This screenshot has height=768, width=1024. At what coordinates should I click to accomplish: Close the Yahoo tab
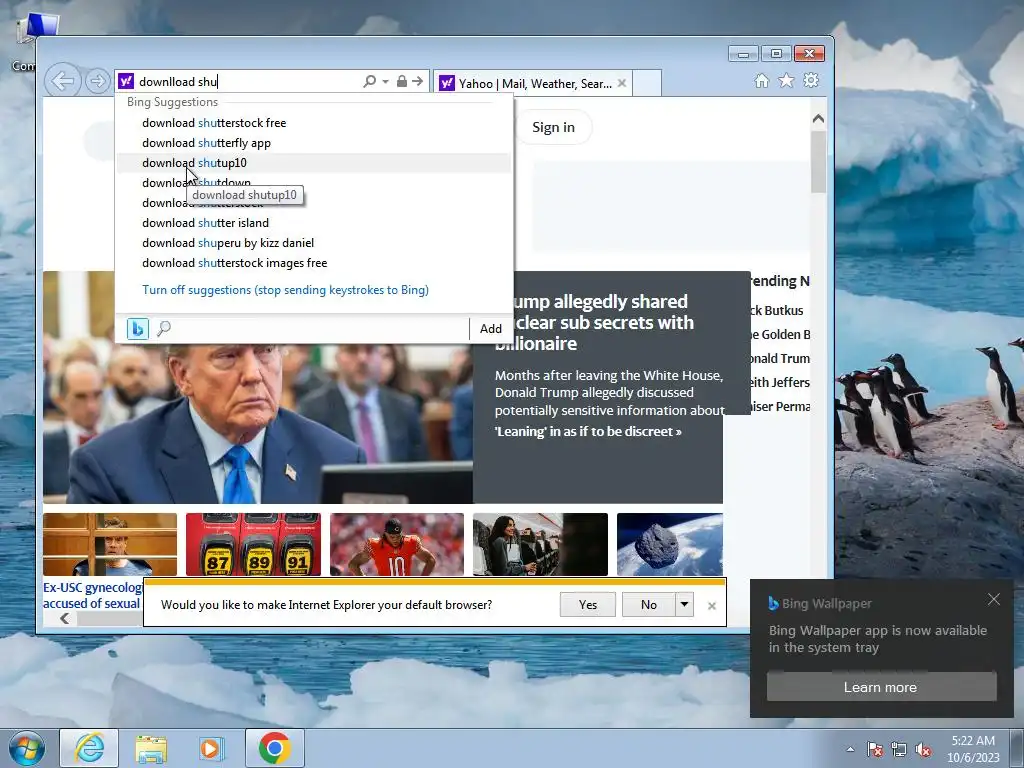[622, 83]
